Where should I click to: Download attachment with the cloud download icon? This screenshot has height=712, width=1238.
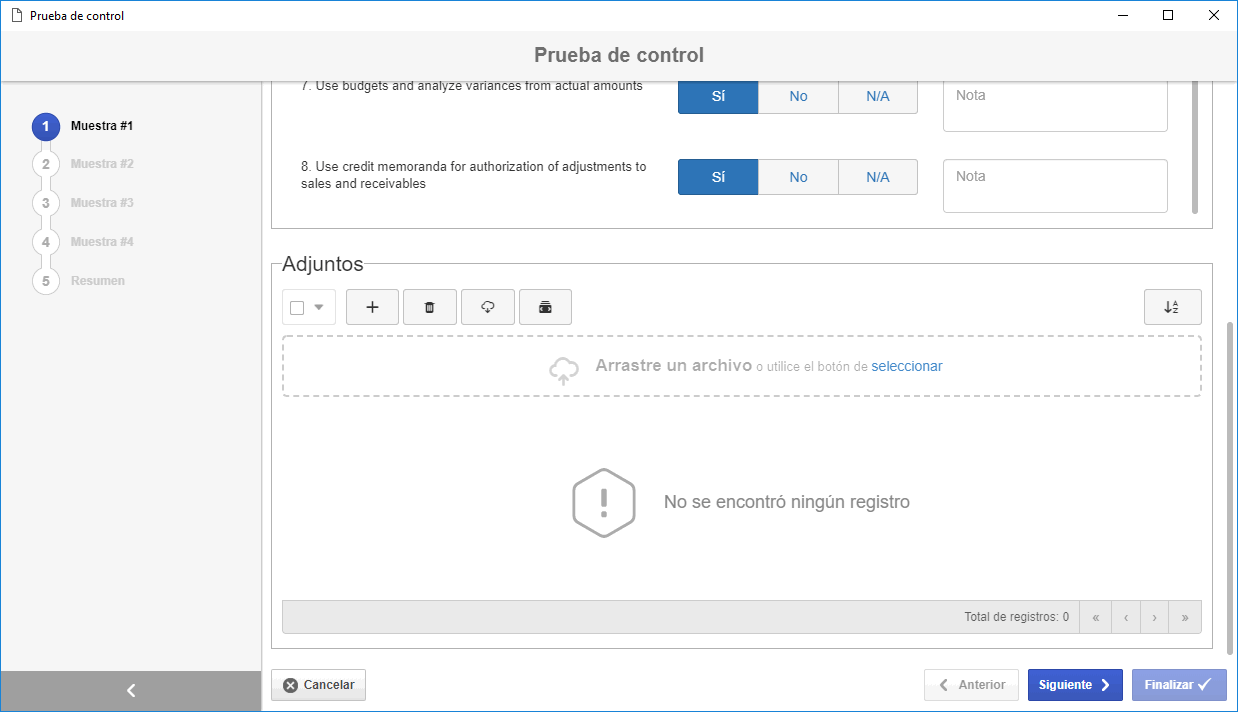point(488,307)
